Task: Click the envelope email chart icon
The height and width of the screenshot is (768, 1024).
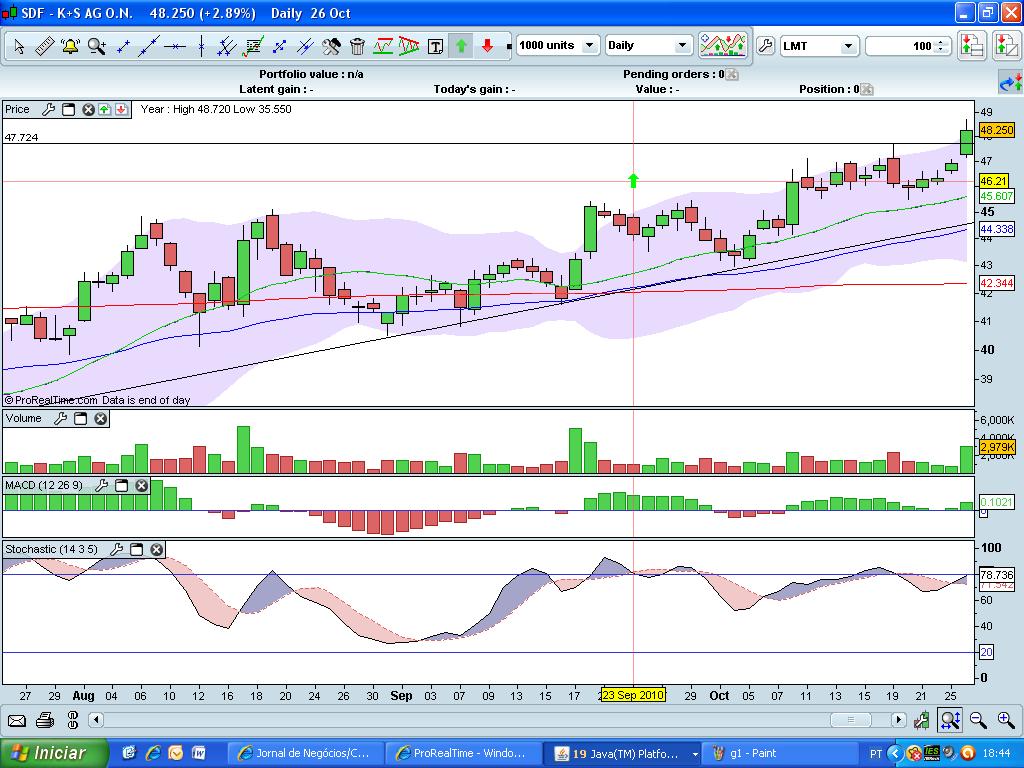Action: [16, 720]
